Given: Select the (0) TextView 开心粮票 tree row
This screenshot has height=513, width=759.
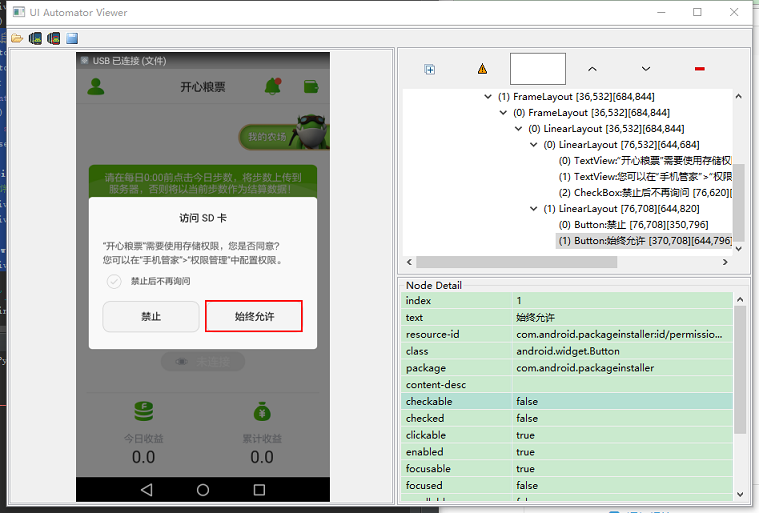Looking at the screenshot, I should click(645, 161).
